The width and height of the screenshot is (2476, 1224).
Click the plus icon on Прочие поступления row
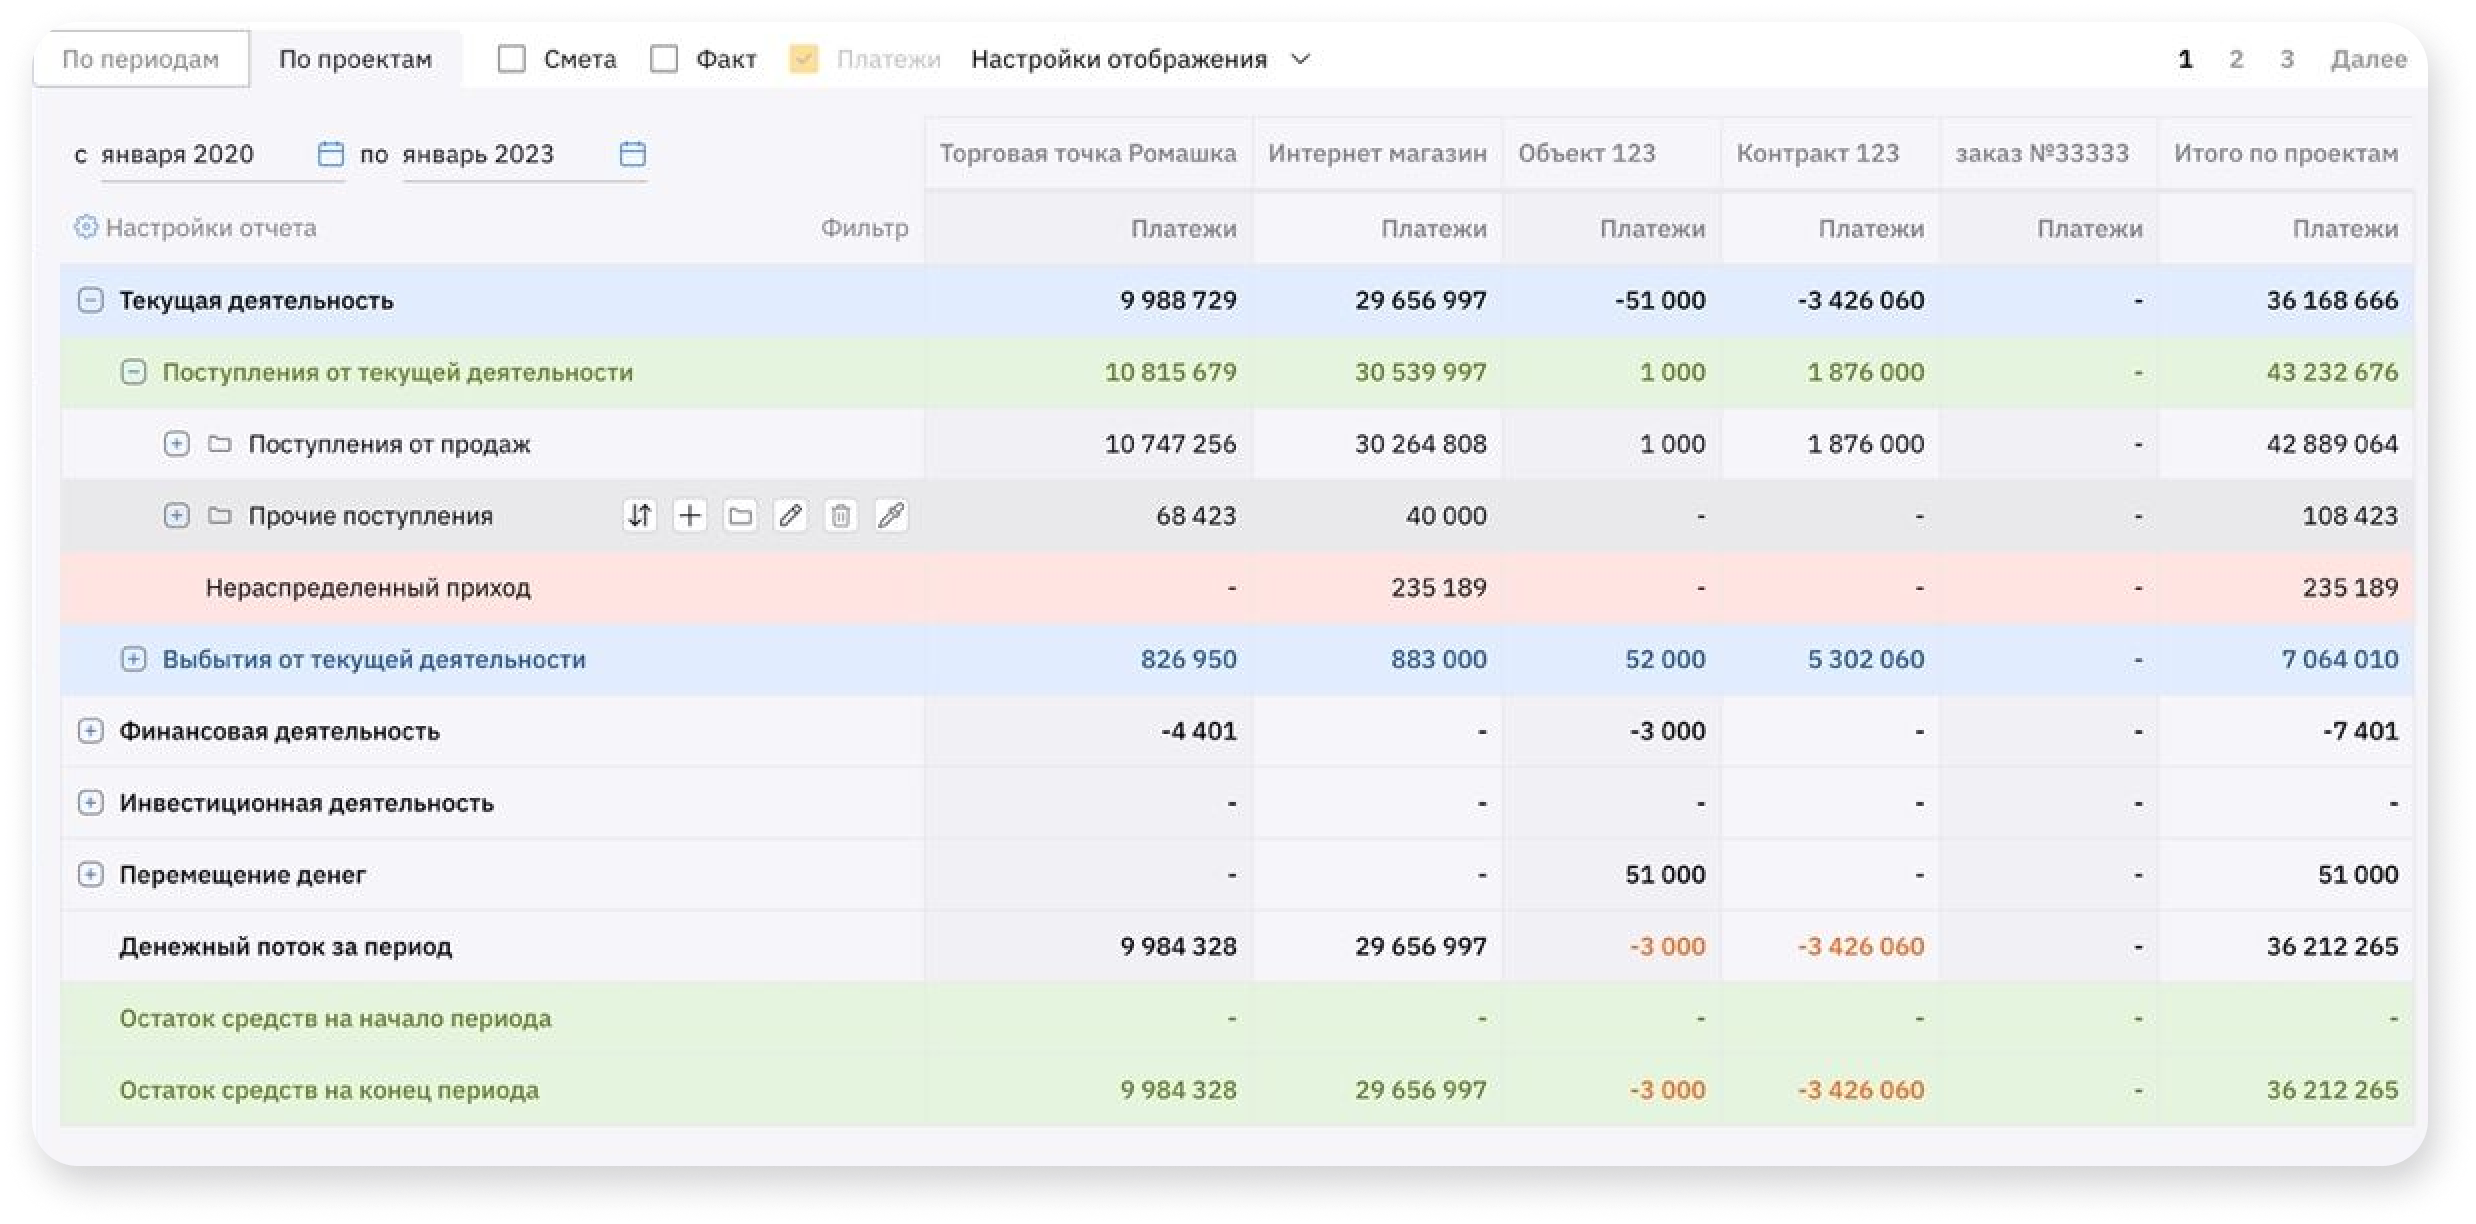coord(689,516)
